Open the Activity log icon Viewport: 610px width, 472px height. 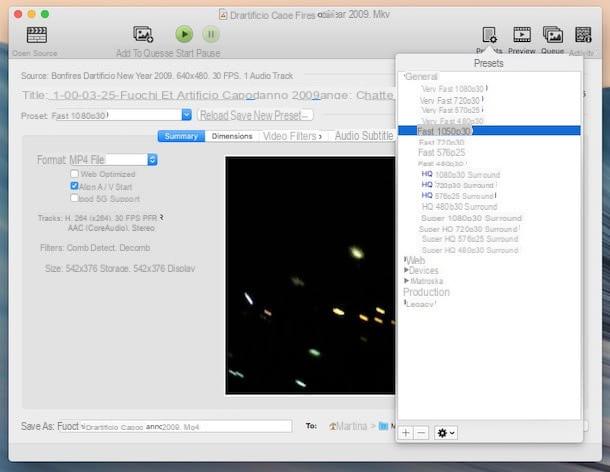click(583, 35)
